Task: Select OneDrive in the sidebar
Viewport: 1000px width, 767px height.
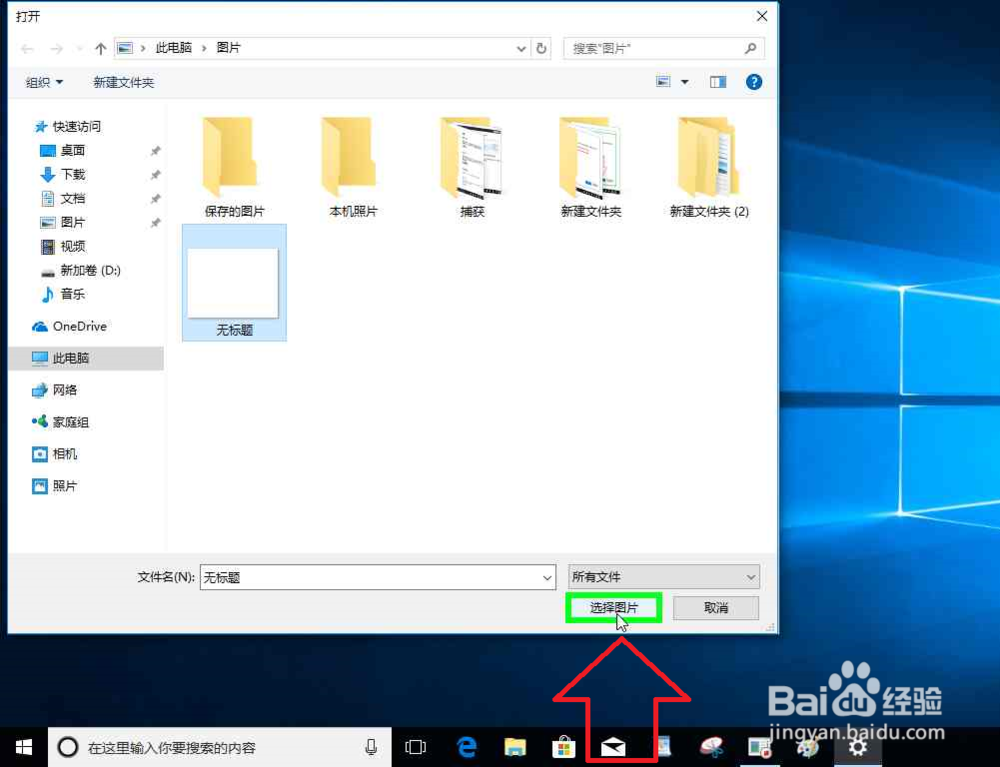Action: point(70,326)
